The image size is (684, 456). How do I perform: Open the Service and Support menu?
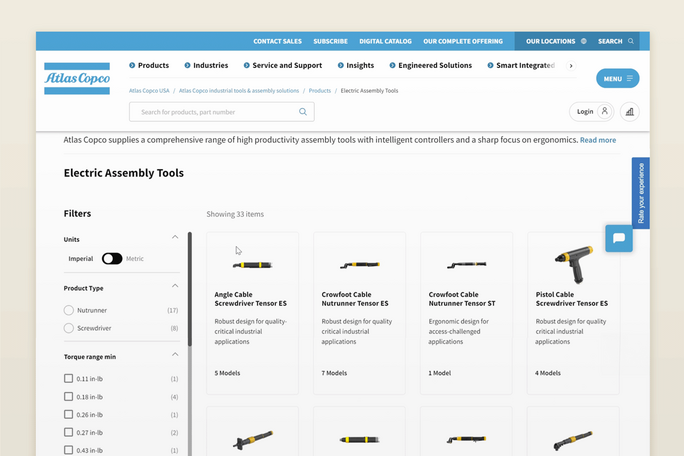pos(286,66)
